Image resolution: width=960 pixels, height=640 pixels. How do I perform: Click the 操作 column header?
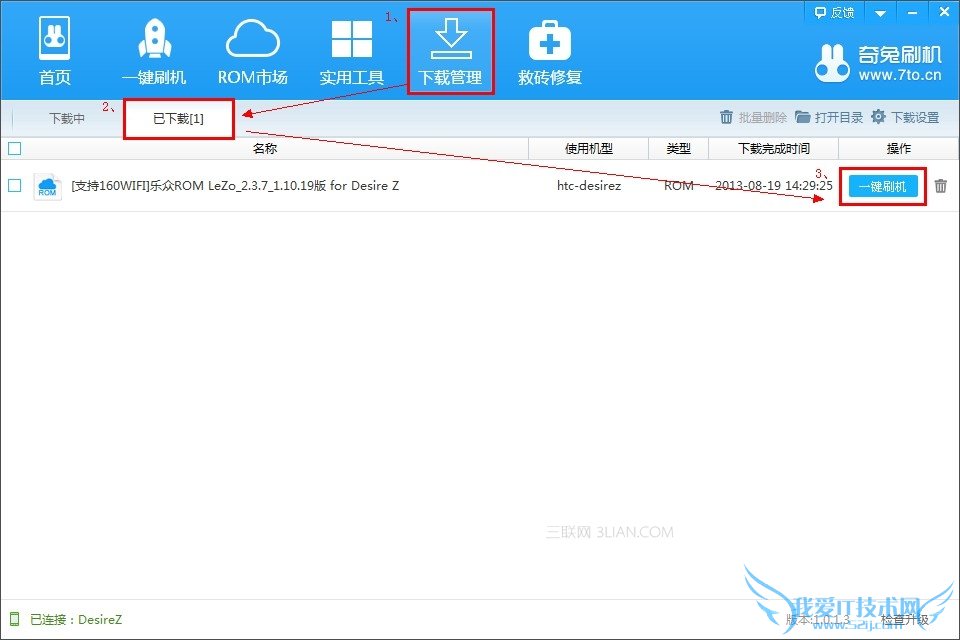(898, 148)
